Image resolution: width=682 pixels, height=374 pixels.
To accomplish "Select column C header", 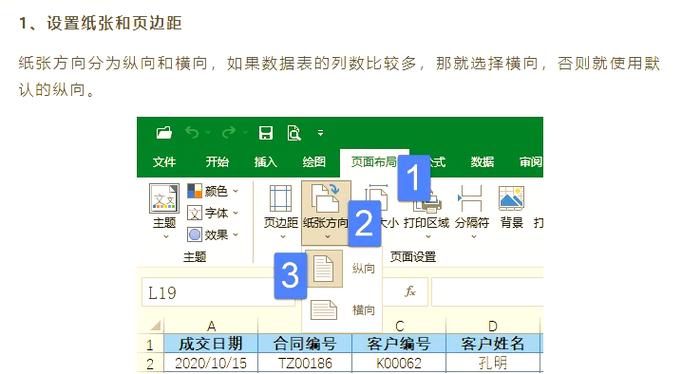I will 399,326.
